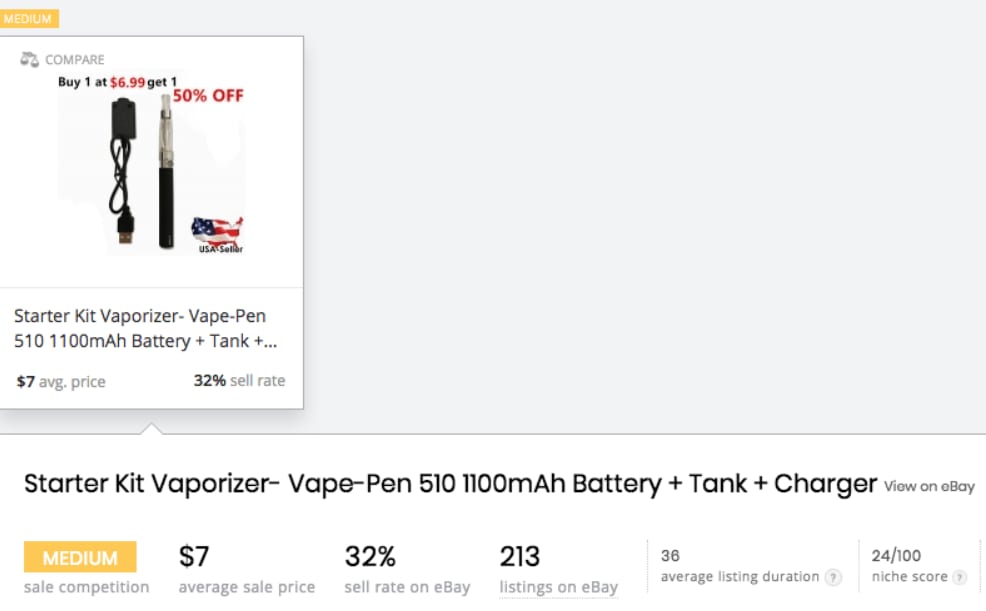Click the 50% OFF promo text

[208, 96]
